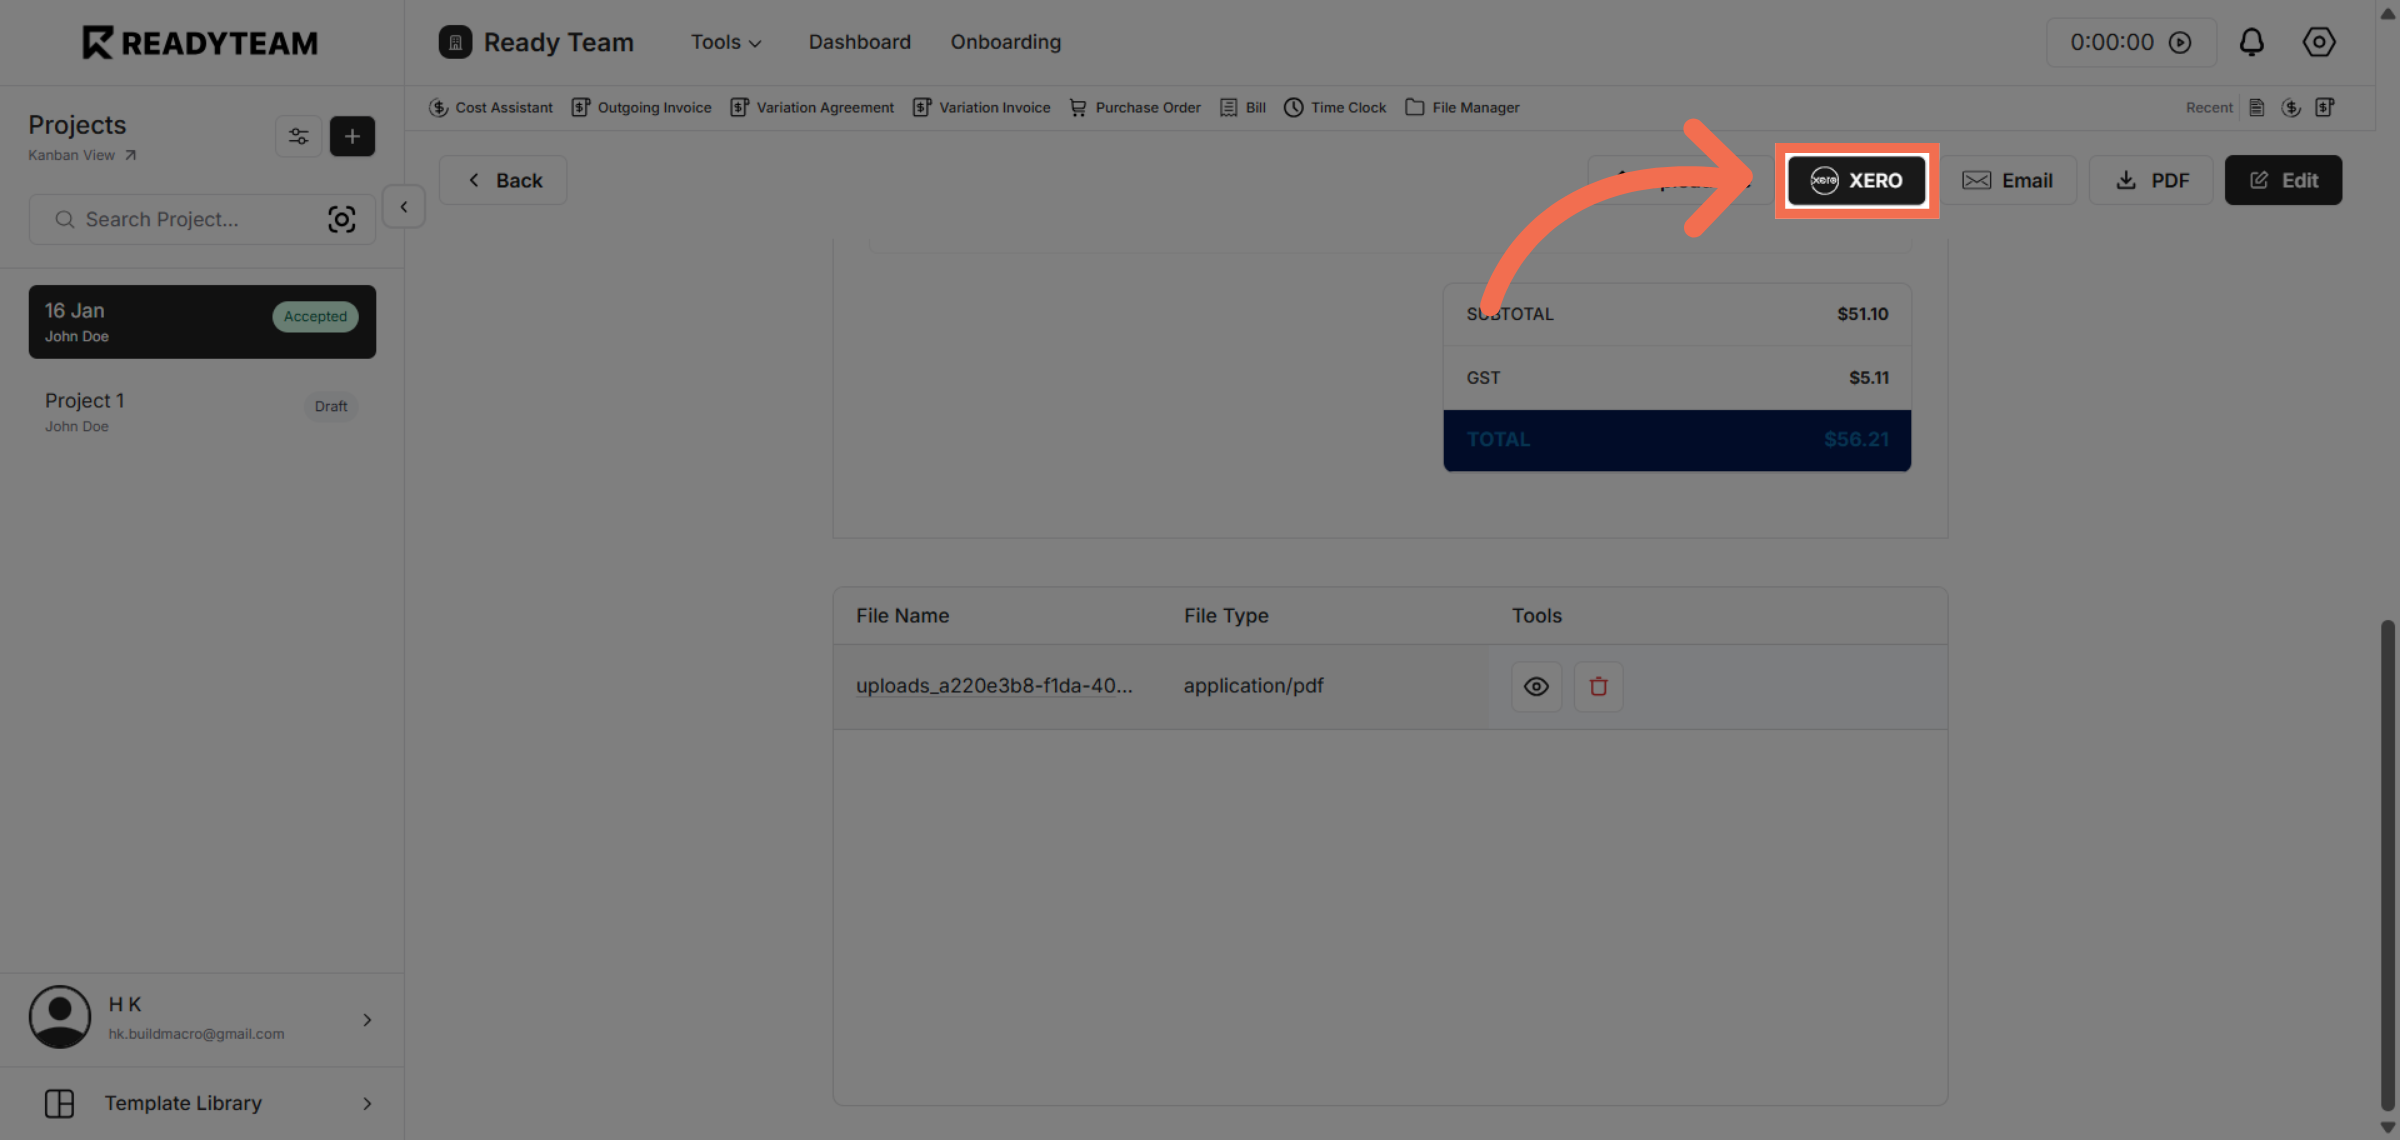Viewport: 2400px width, 1140px height.
Task: Delete the uploaded file via trash icon
Action: [1598, 686]
